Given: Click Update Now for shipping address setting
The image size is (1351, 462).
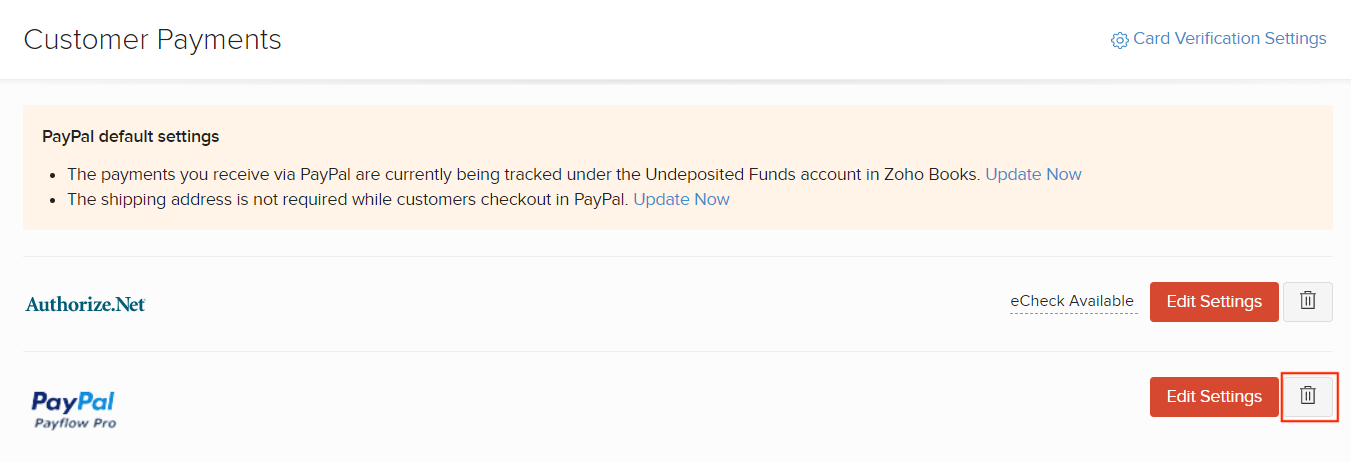Looking at the screenshot, I should (x=681, y=199).
